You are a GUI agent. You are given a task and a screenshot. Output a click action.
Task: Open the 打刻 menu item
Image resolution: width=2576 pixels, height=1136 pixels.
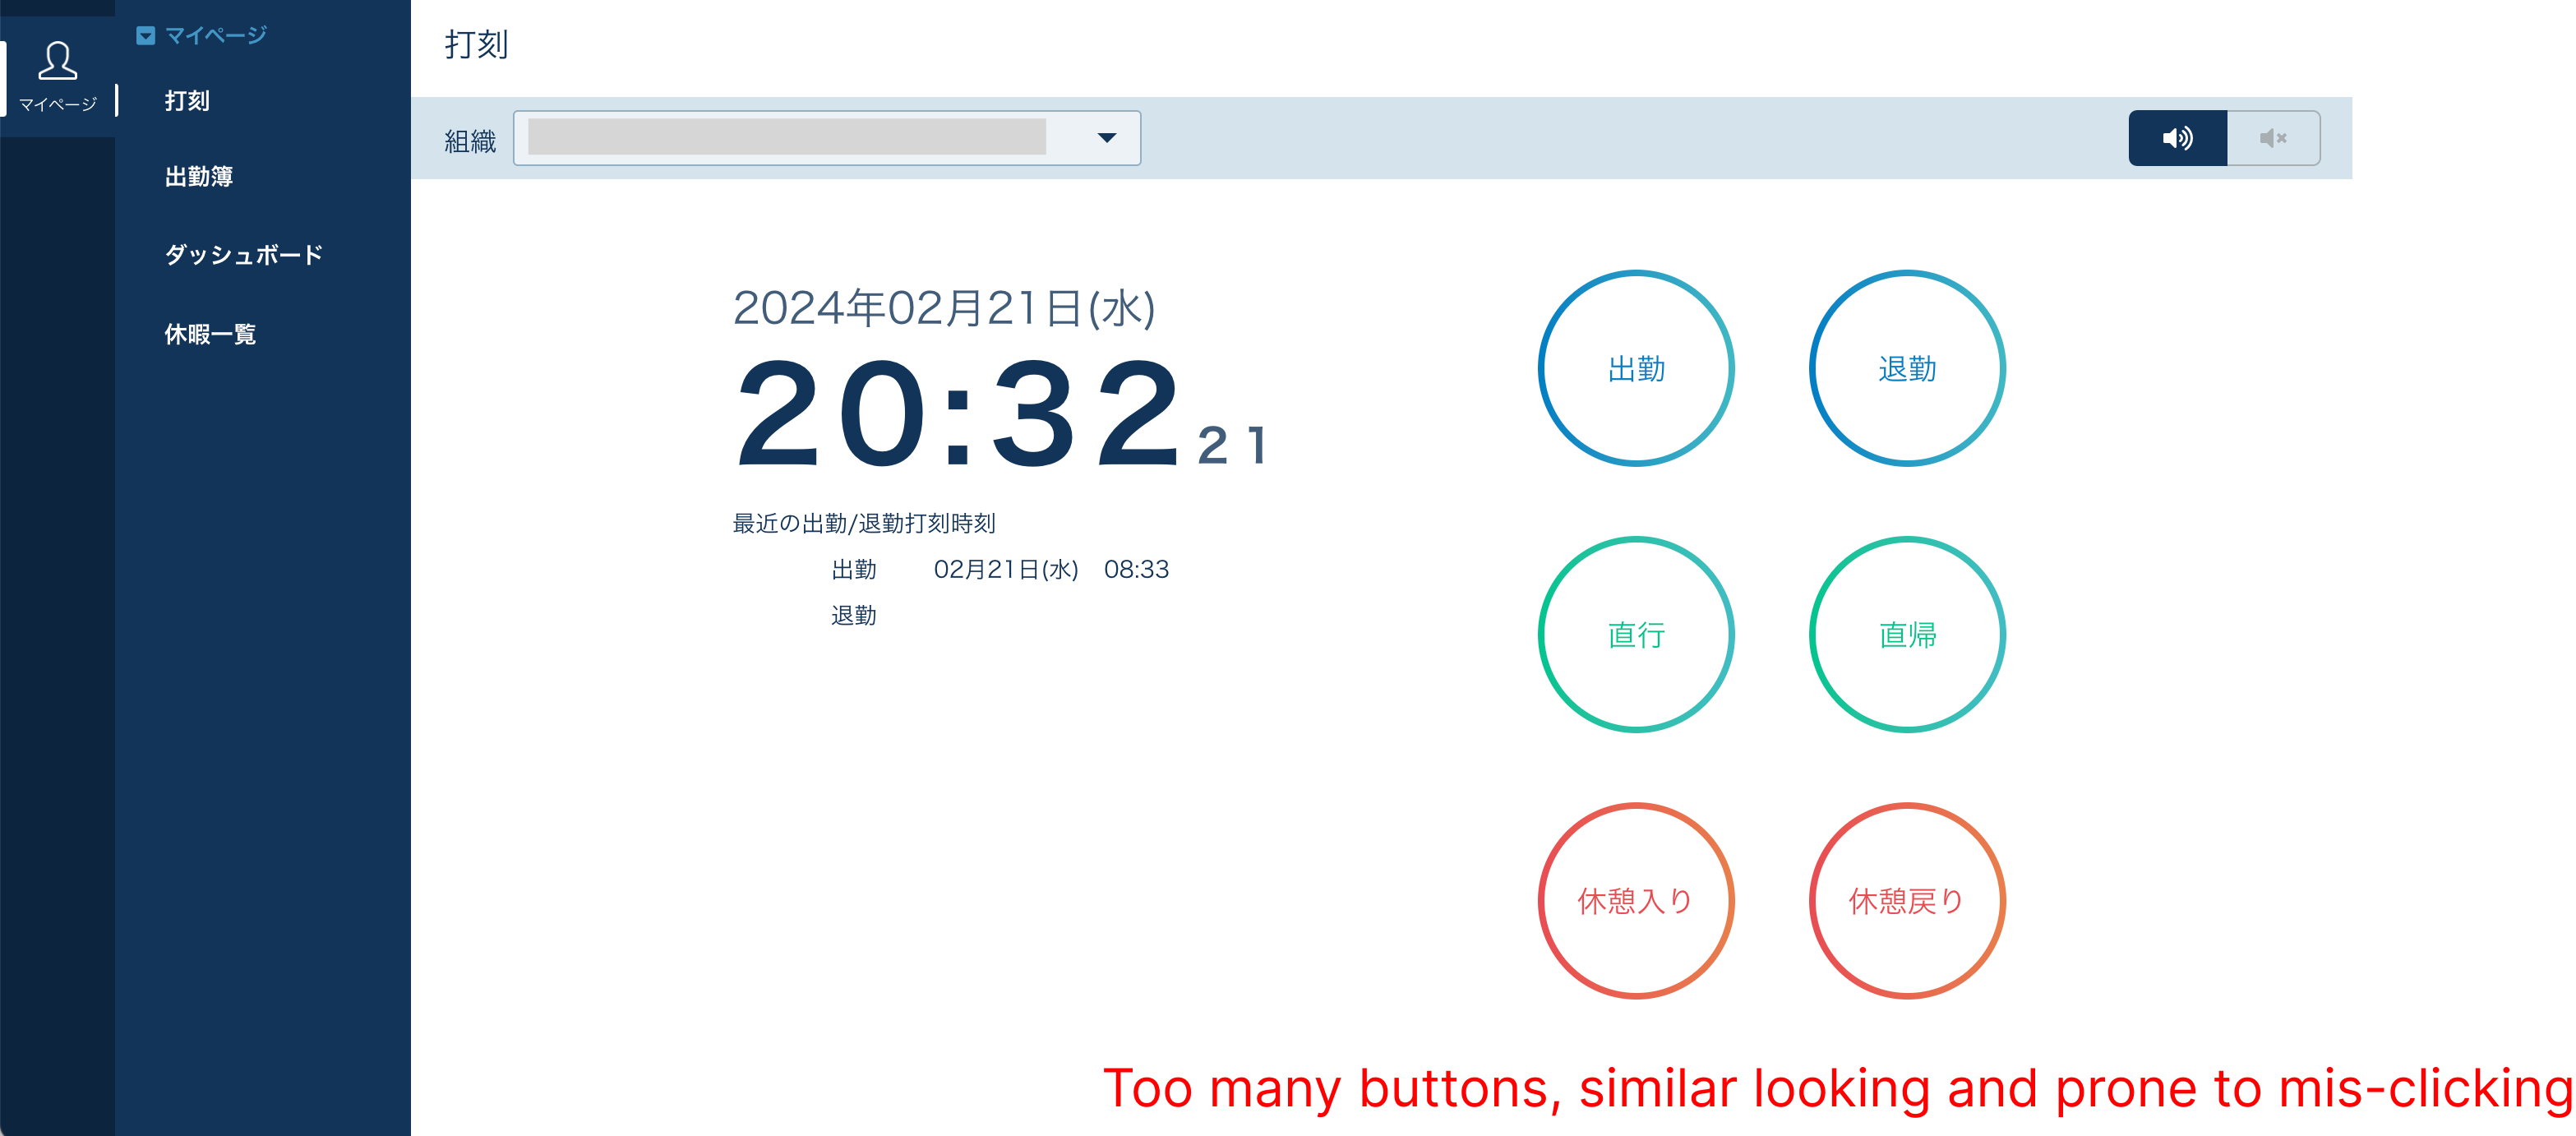point(187,100)
